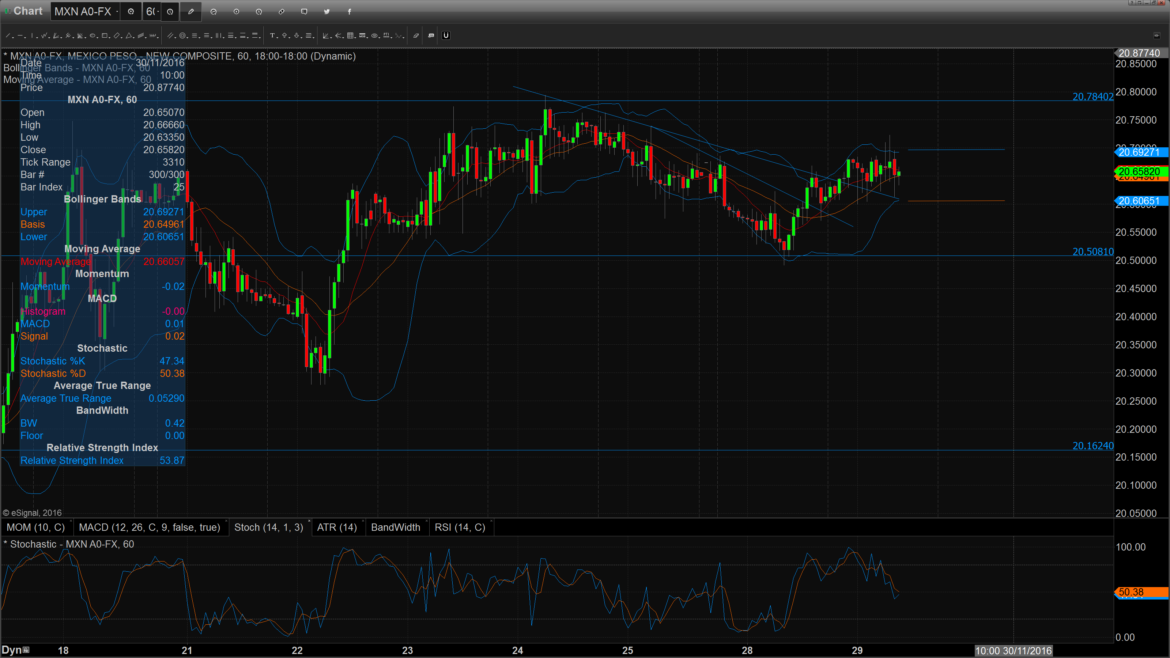Click the interval clock icon beside 60

(170, 11)
